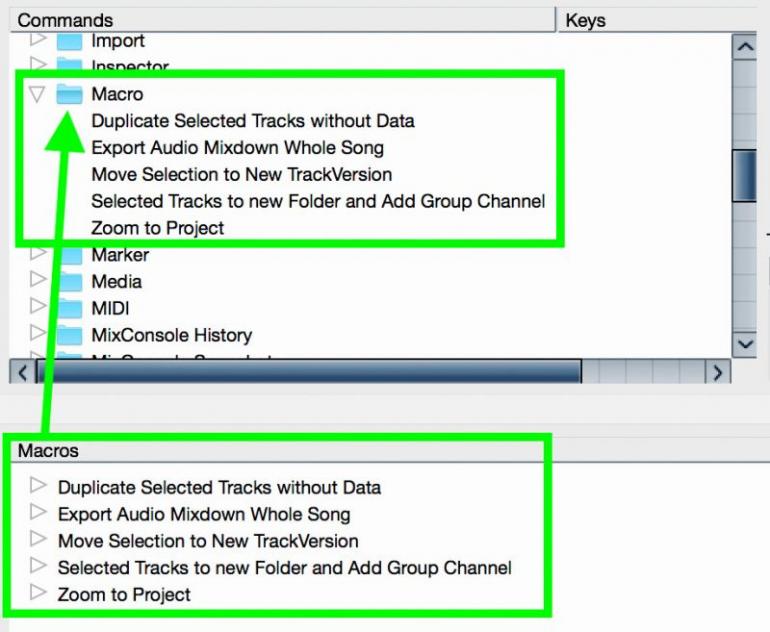Click the Commands column header
Viewport: 770px width, 632px height.
pyautogui.click(x=282, y=20)
